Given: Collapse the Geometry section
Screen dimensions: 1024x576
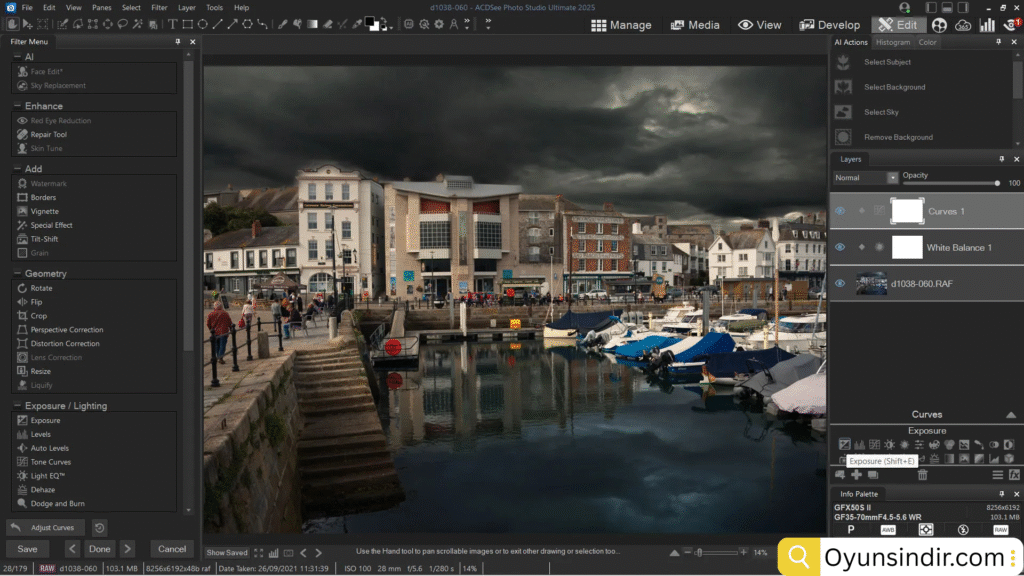Looking at the screenshot, I should 20,273.
